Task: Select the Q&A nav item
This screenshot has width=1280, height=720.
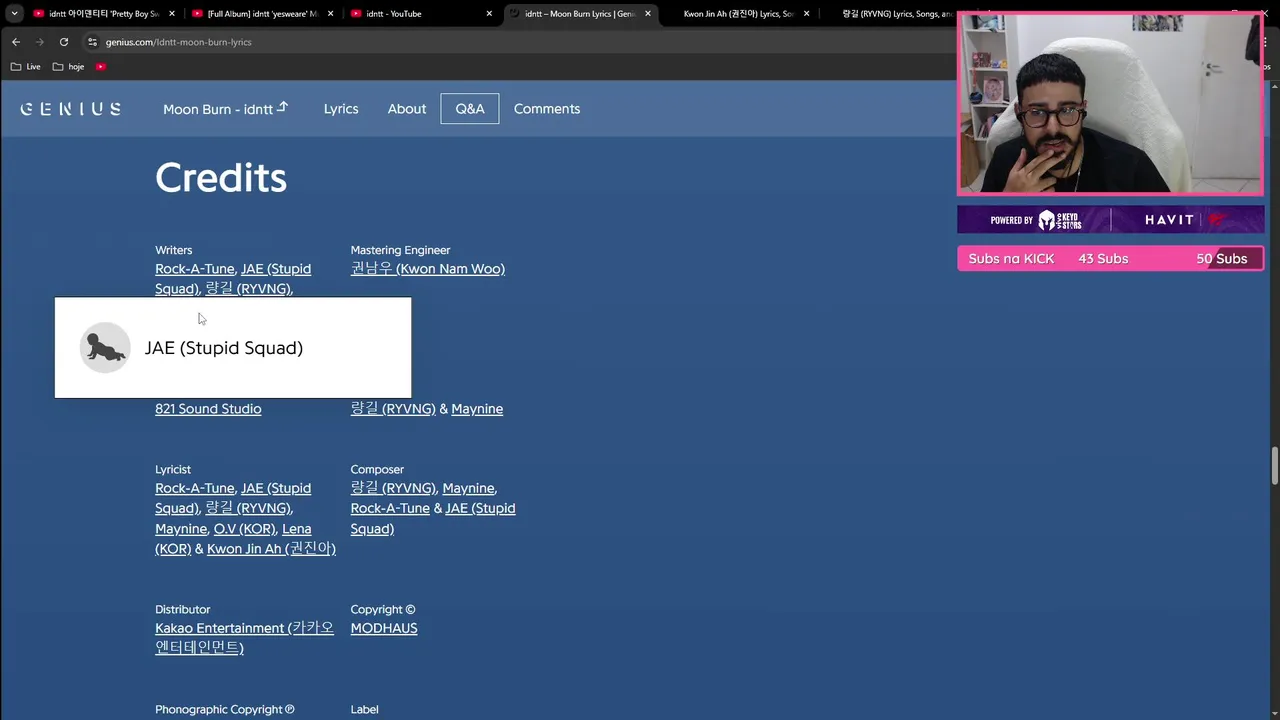Action: point(470,109)
